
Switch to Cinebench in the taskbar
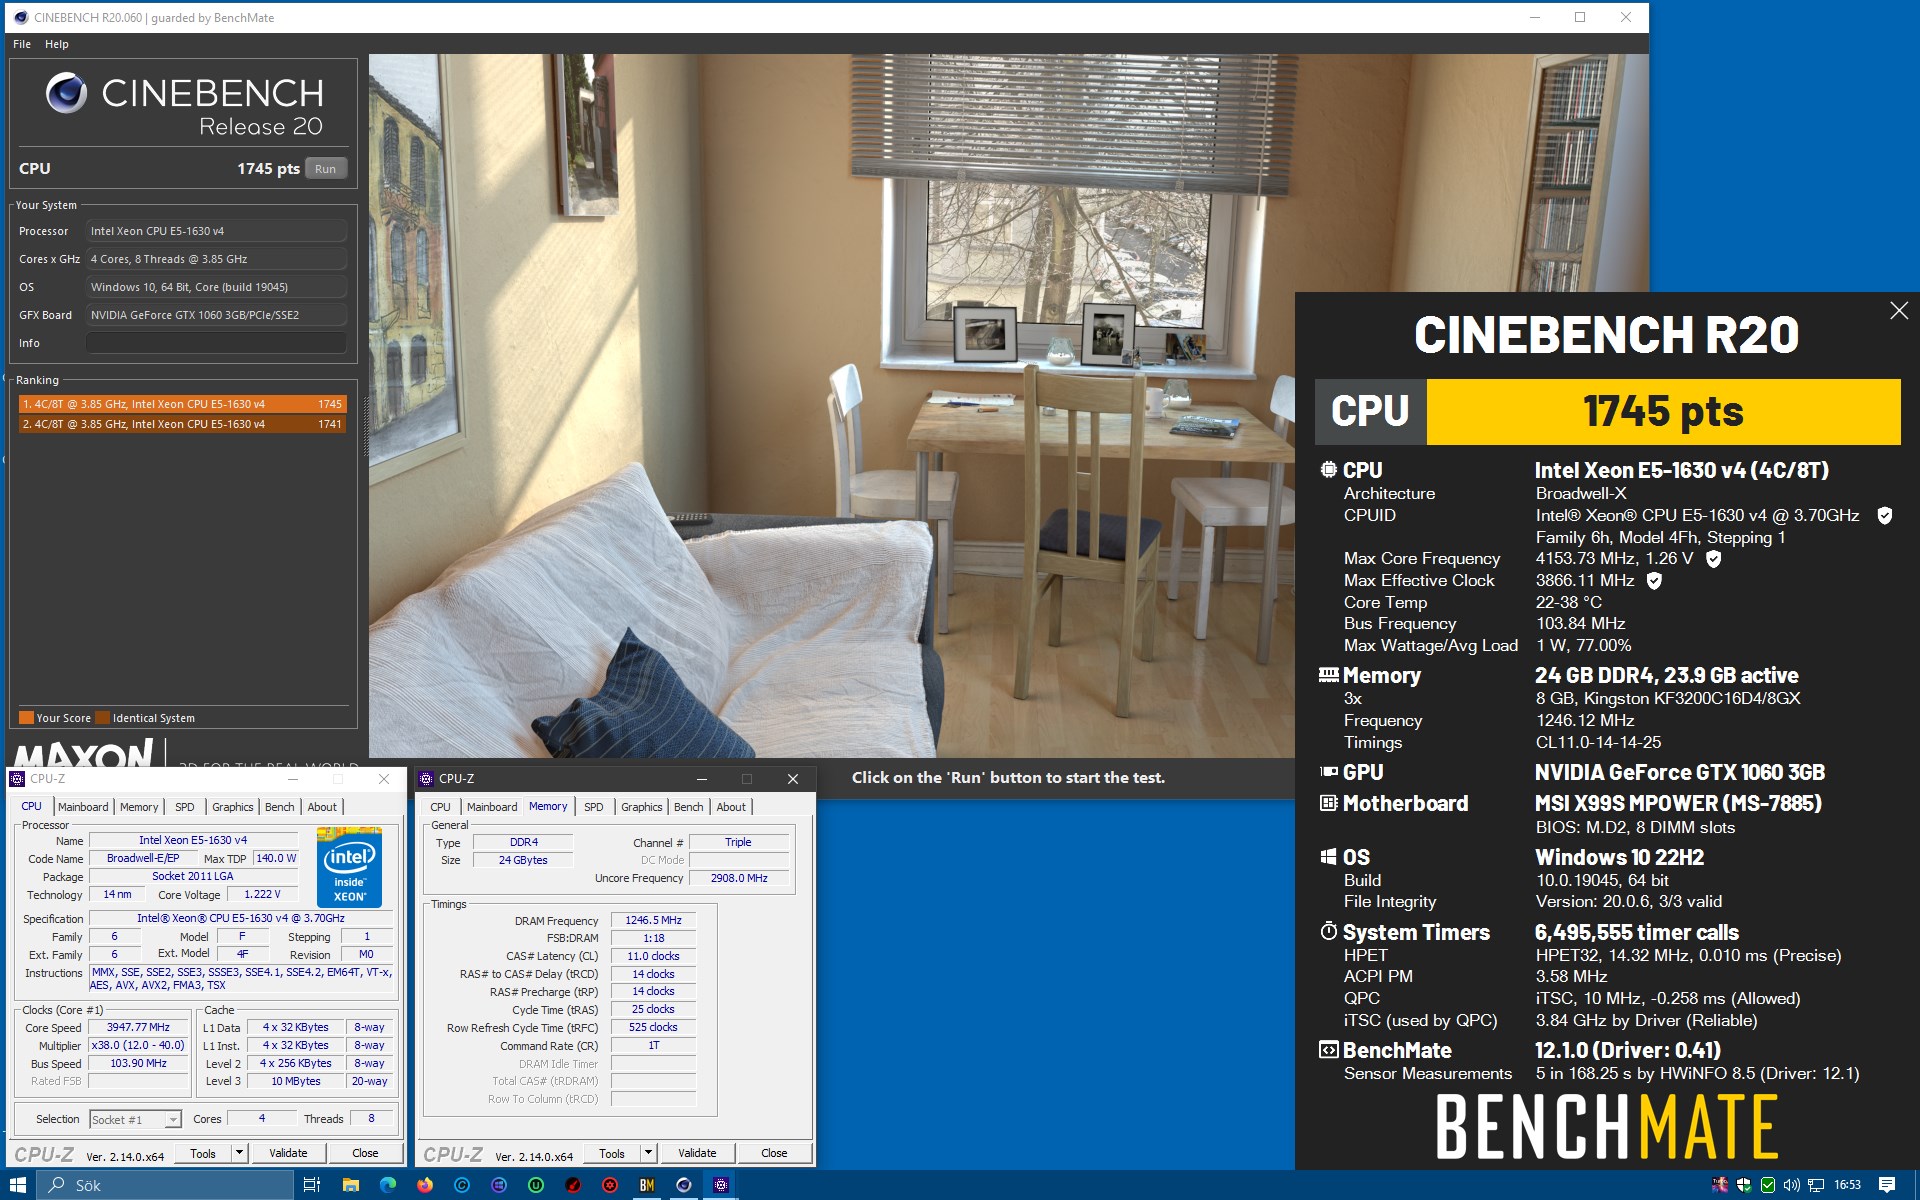click(684, 1185)
